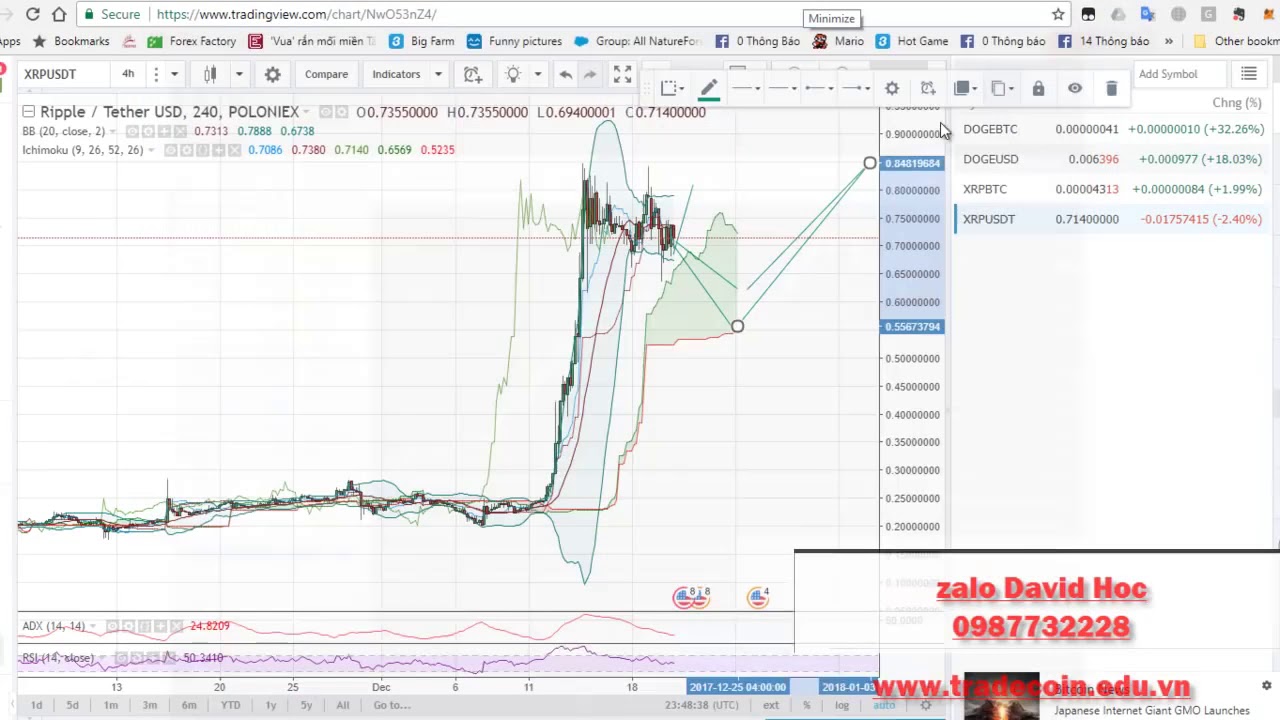Viewport: 1280px width, 720px height.
Task: Select XRPUSDT row in the watchlist
Action: (1112, 219)
